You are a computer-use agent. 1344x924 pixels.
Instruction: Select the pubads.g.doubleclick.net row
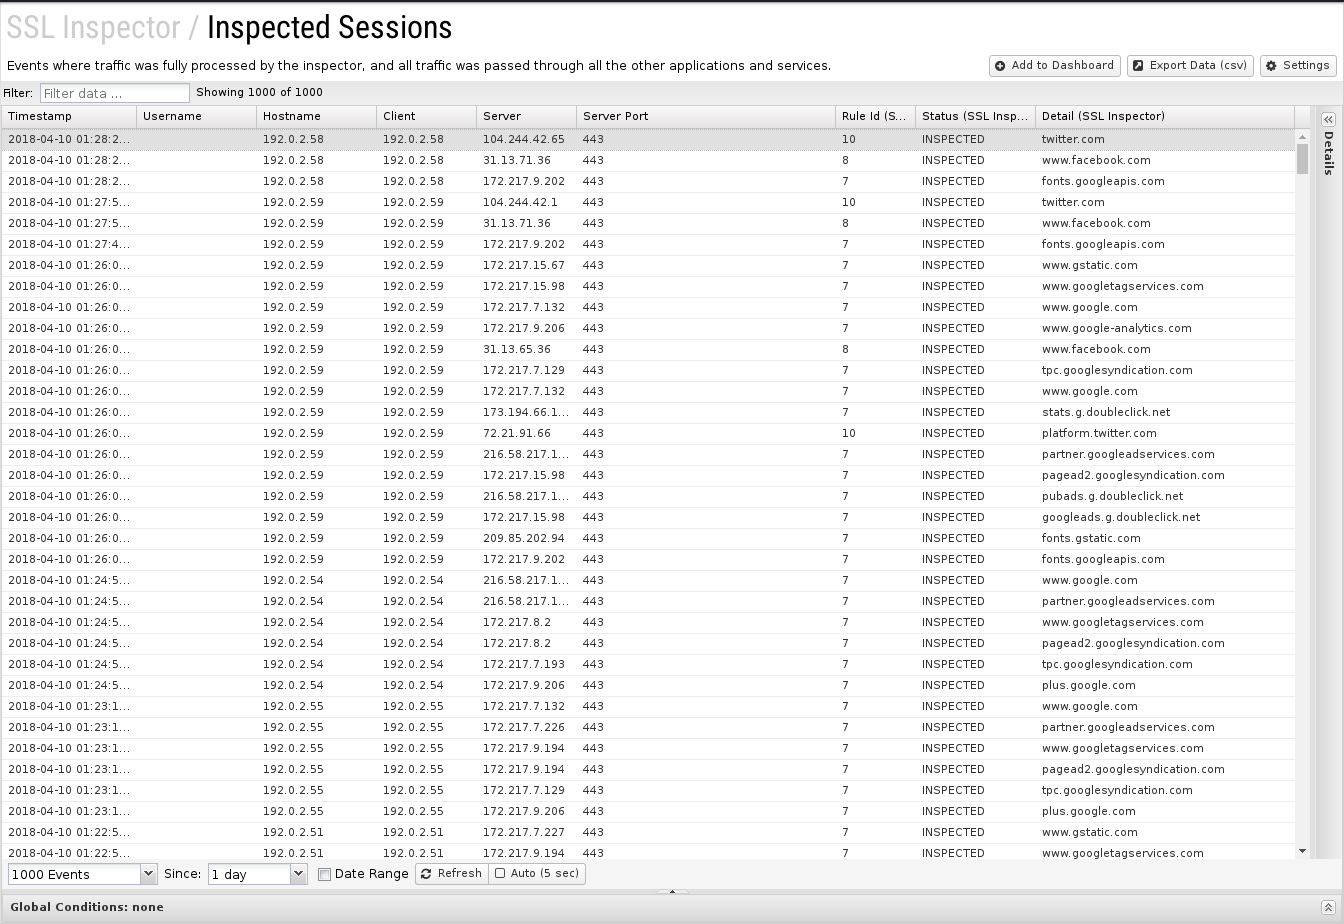tap(648, 496)
